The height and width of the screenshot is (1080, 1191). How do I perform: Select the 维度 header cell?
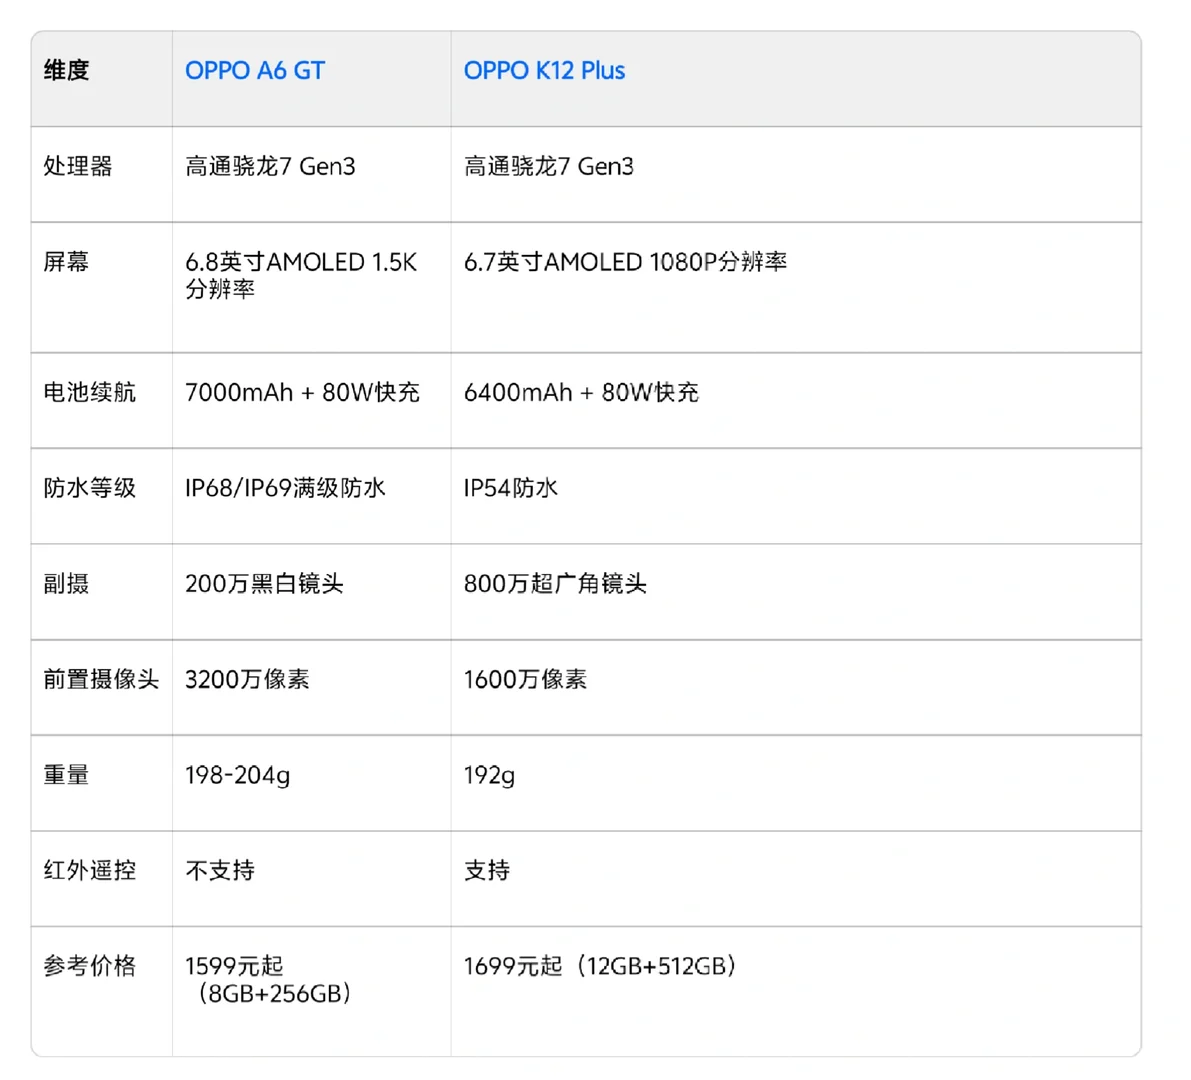click(64, 70)
